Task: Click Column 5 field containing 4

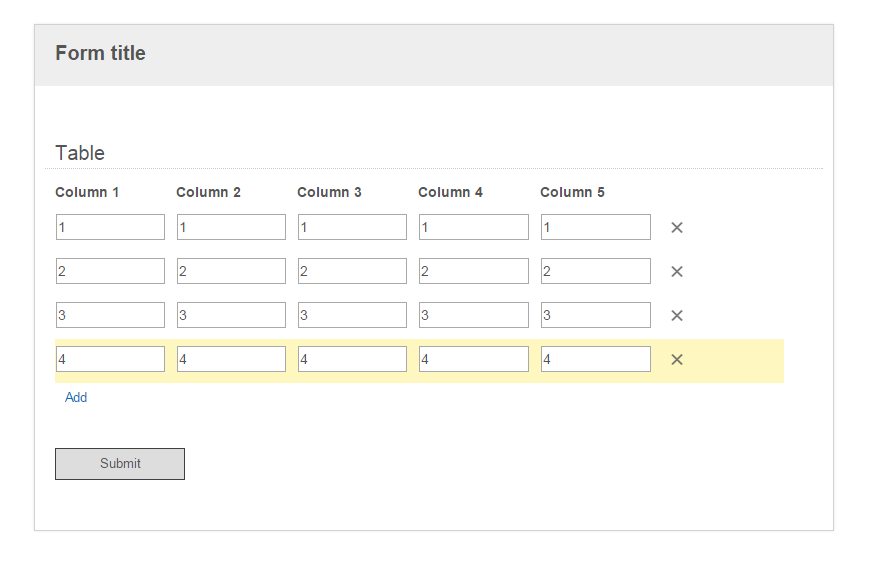Action: (x=596, y=359)
